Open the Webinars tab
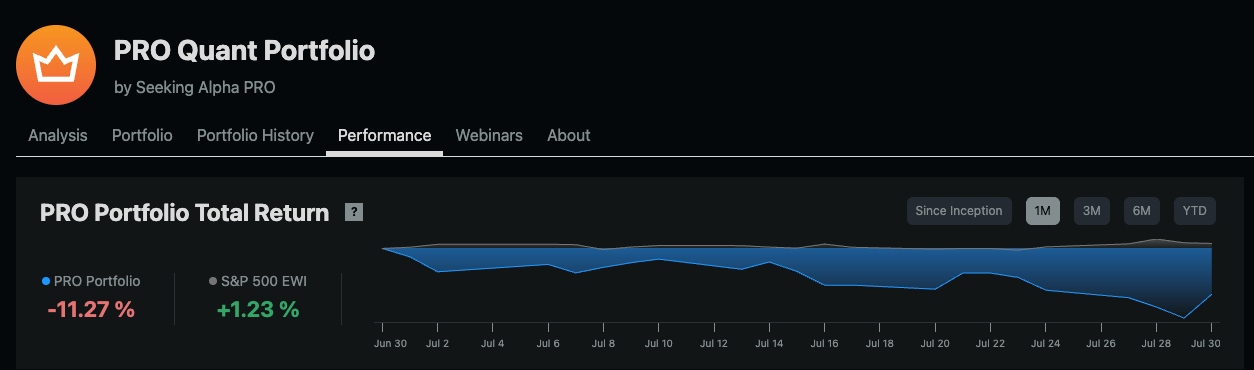The image size is (1254, 370). click(489, 135)
